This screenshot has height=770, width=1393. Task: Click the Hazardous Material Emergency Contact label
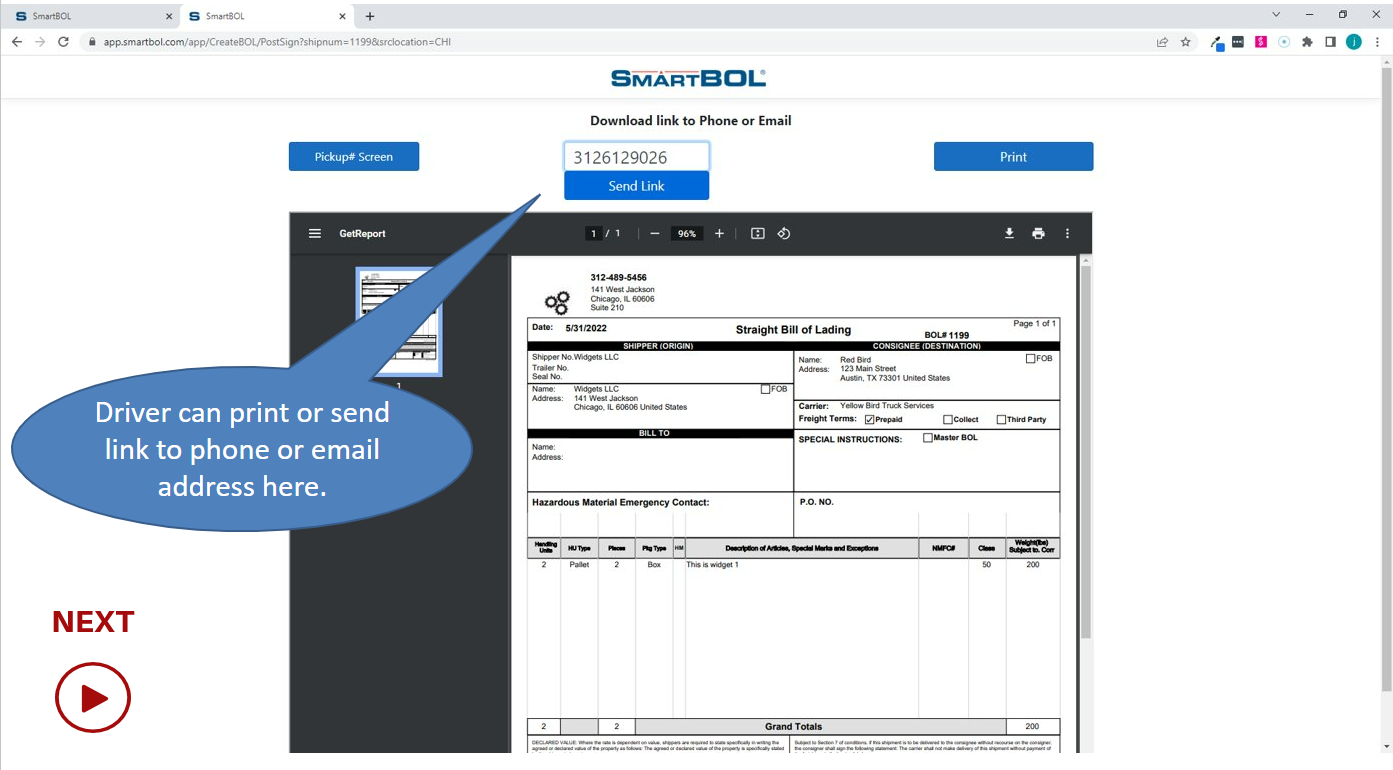620,502
